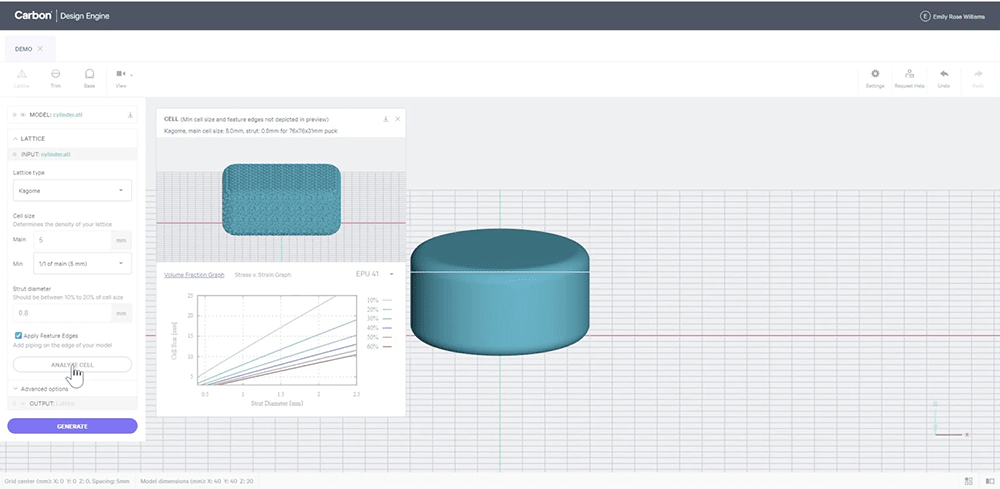The width and height of the screenshot is (1000, 489).
Task: Click the GENERATE button
Action: point(72,426)
